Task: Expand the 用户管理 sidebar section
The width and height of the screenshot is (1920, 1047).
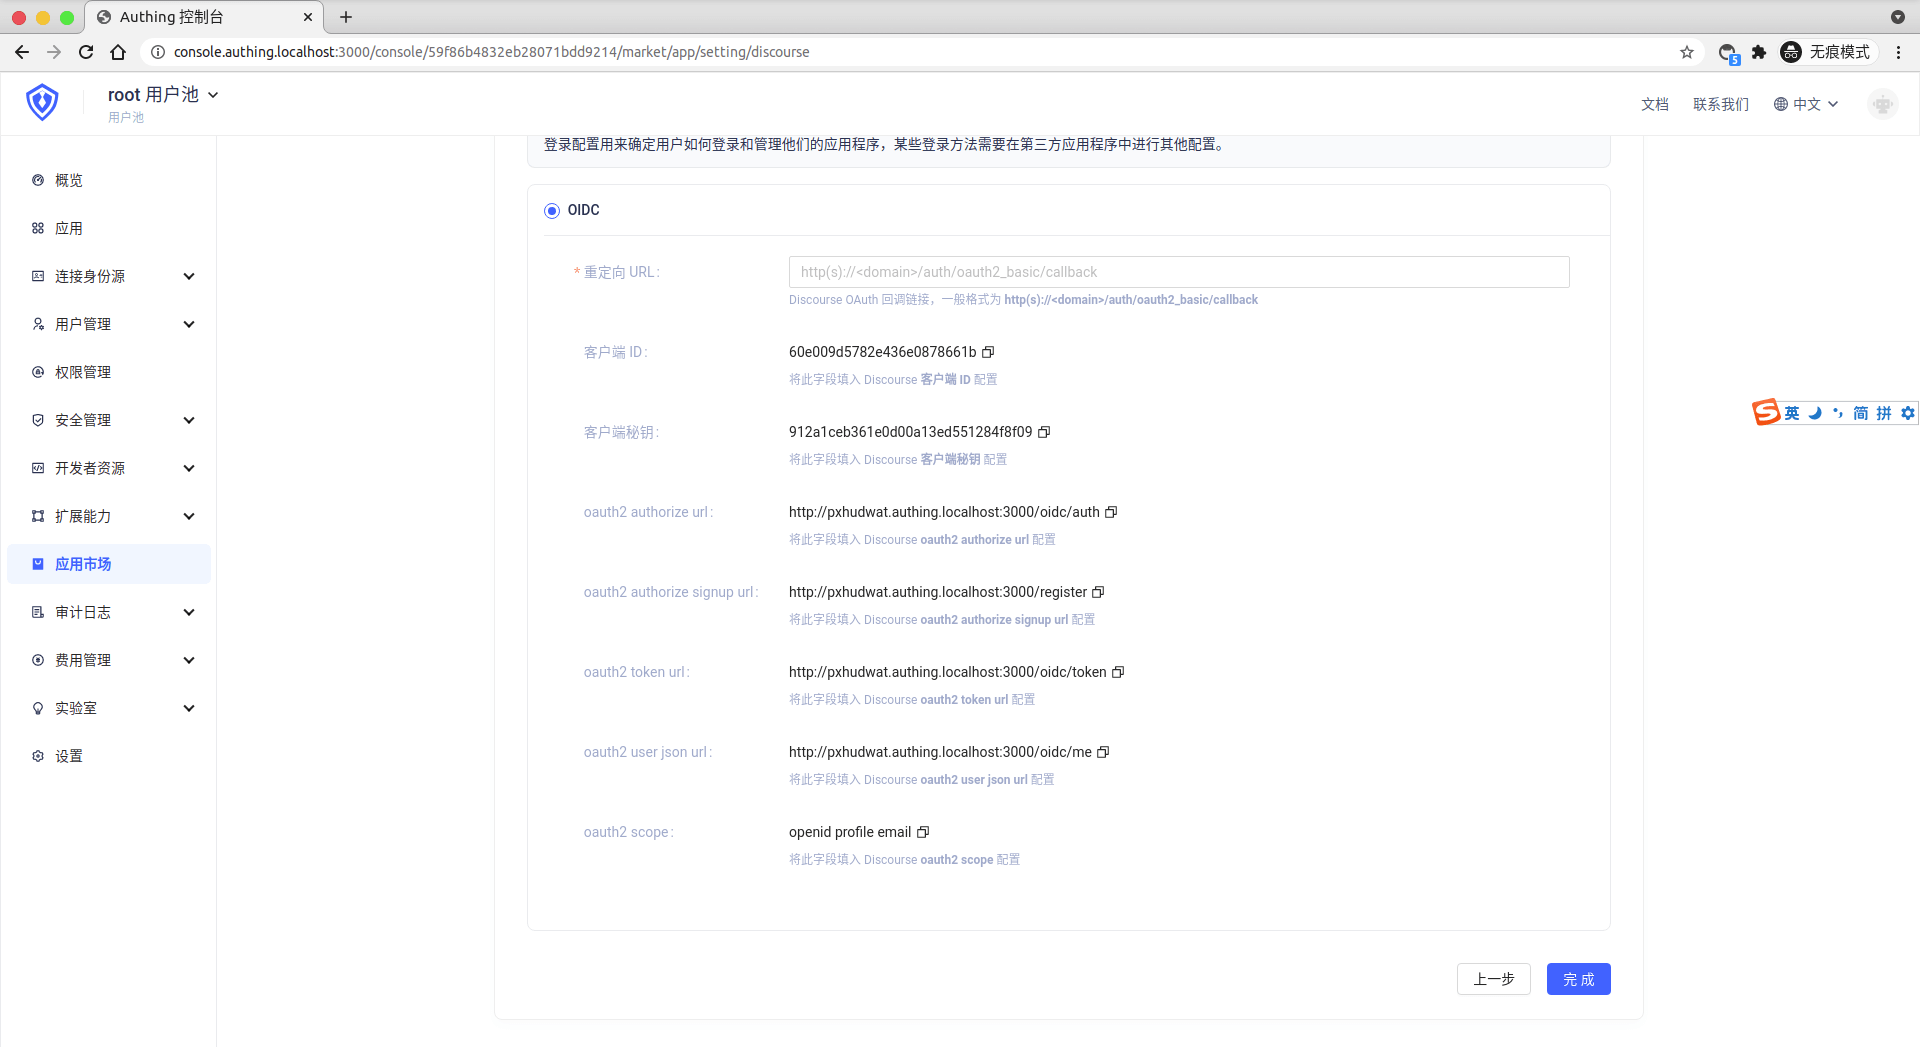Action: 110,324
